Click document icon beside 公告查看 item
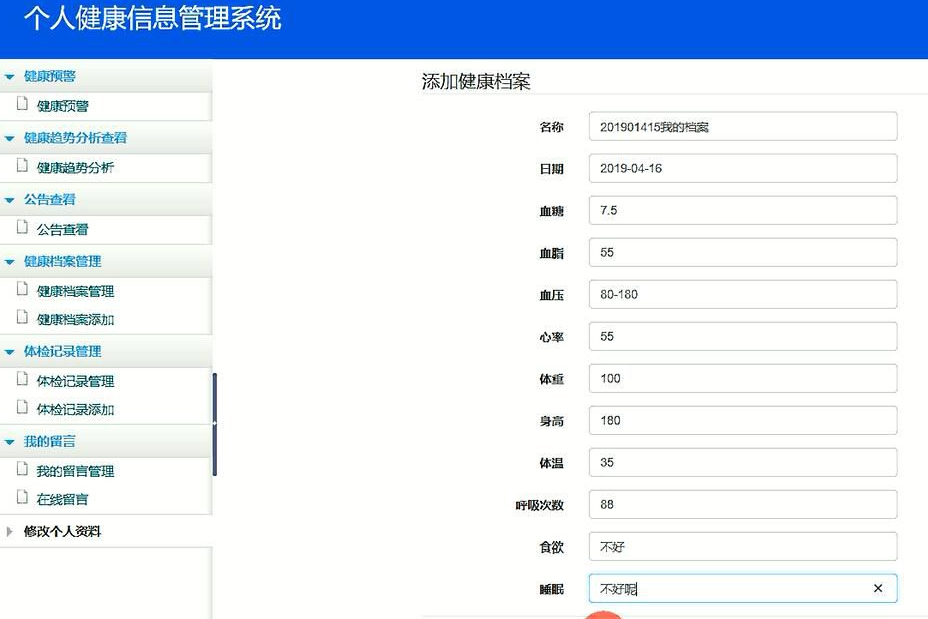 [22, 227]
